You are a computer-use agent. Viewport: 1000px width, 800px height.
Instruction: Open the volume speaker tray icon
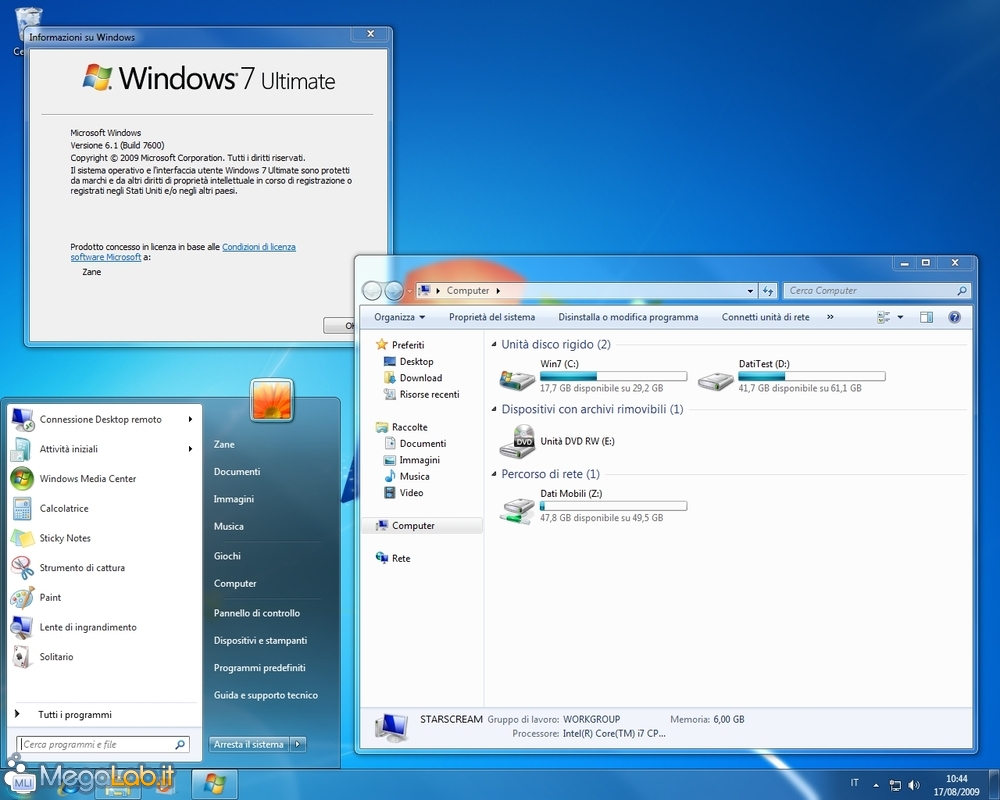(x=914, y=785)
